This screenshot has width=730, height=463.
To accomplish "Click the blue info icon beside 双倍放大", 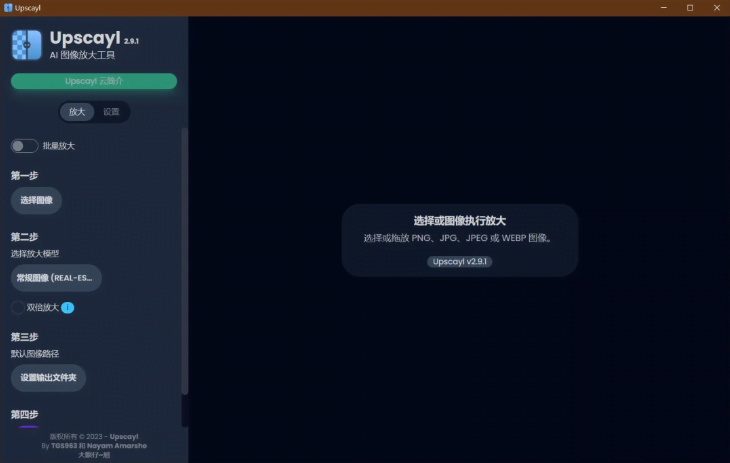I will click(x=68, y=307).
